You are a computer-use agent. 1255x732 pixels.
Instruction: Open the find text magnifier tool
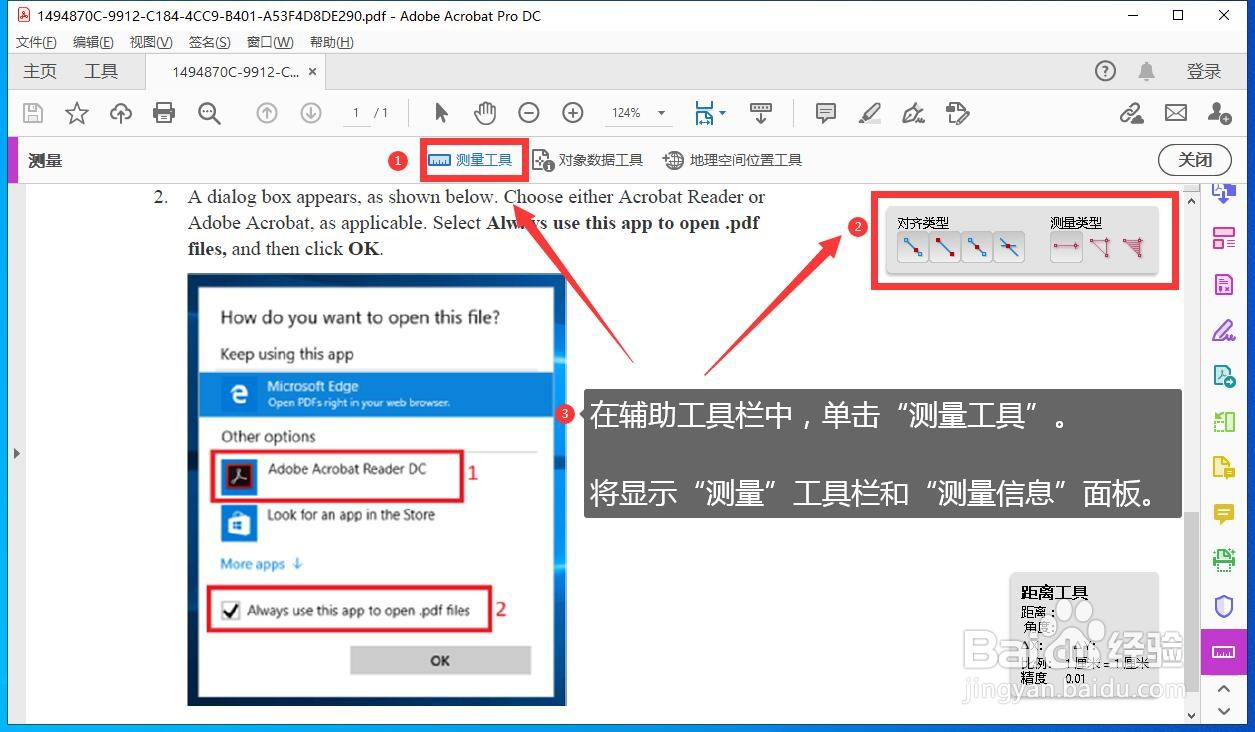(x=209, y=113)
